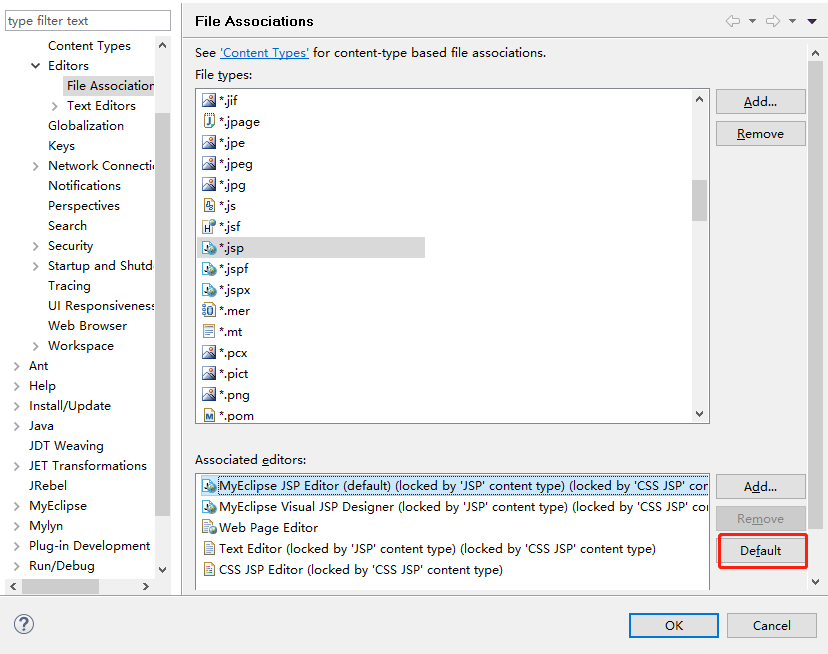Select JRebel in the preference tree

click(48, 485)
